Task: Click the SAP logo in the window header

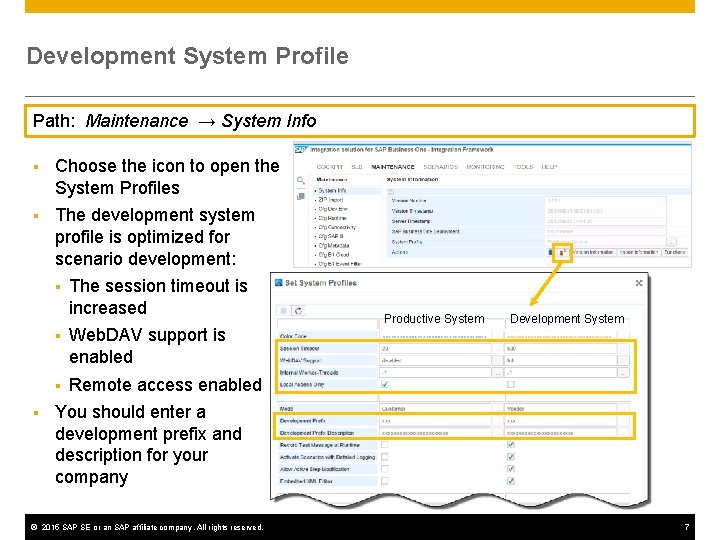Action: click(301, 150)
